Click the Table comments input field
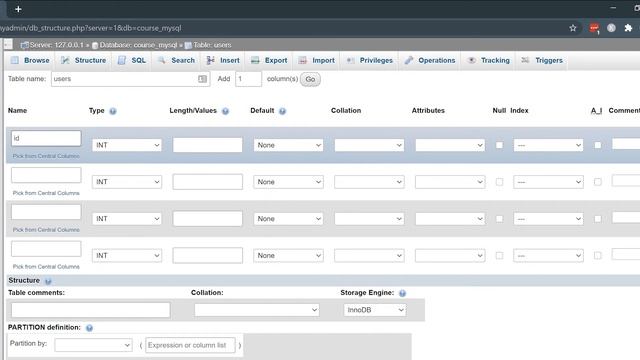 click(x=91, y=310)
